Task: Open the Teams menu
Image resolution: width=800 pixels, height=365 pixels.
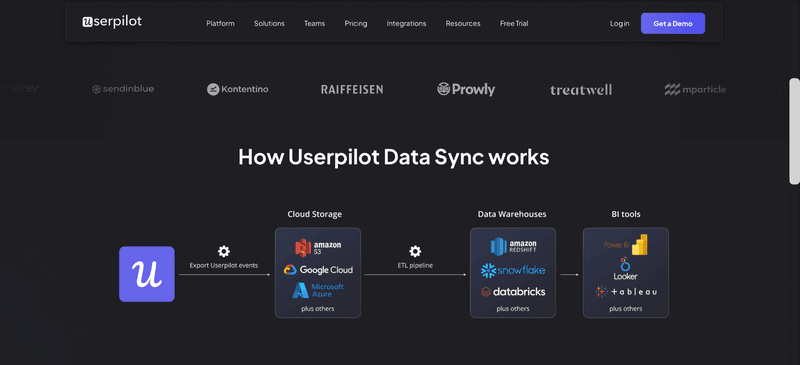Action: click(x=314, y=23)
